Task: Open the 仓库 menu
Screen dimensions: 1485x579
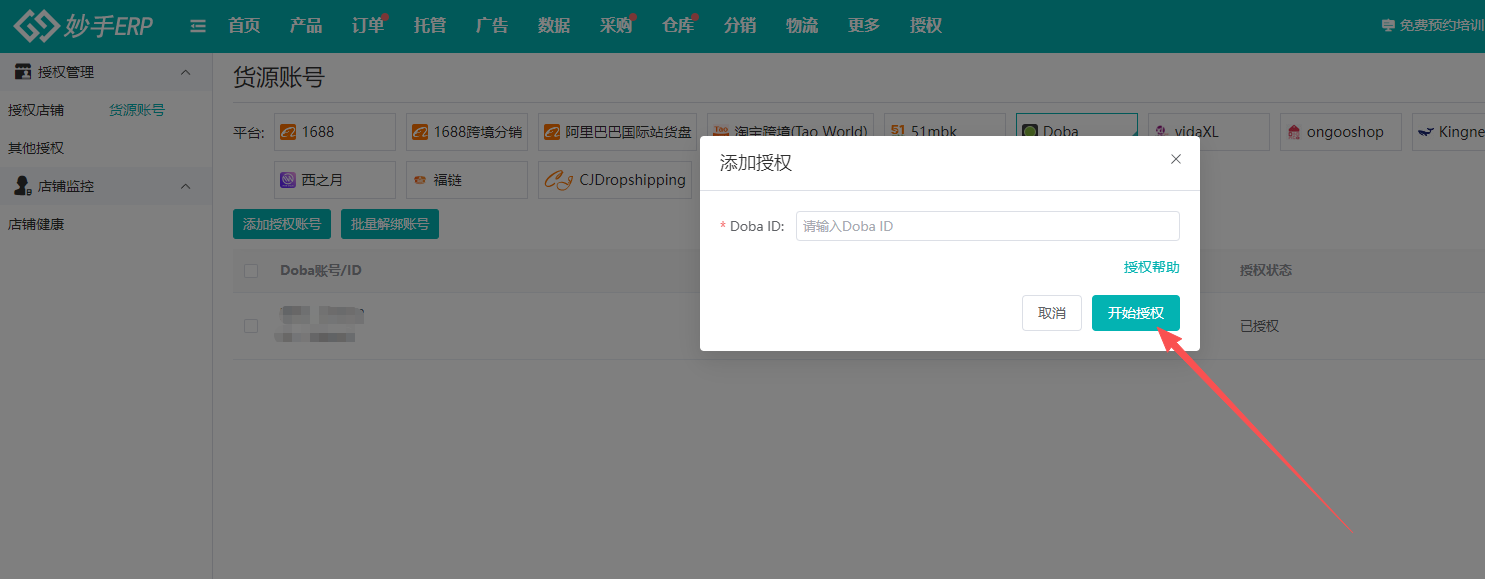Action: click(x=678, y=26)
